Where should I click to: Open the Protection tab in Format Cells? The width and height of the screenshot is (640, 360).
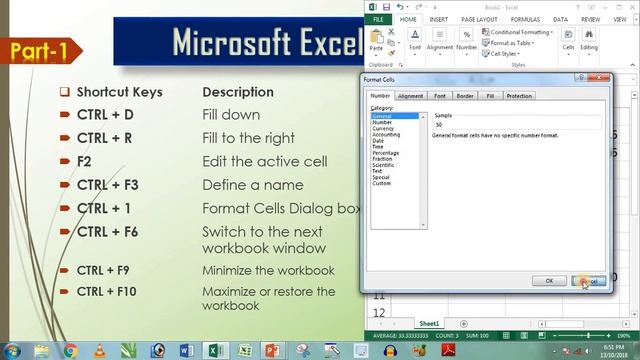pos(519,96)
